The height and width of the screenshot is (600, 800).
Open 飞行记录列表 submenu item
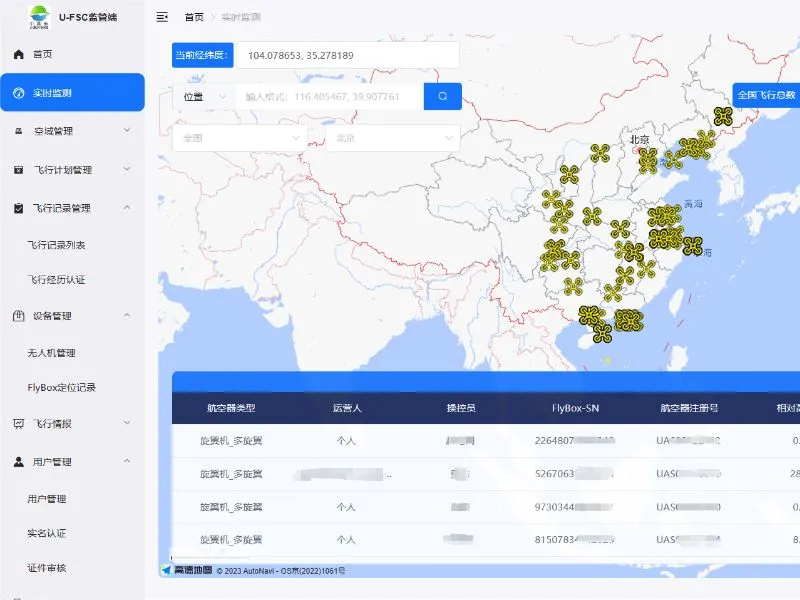56,245
